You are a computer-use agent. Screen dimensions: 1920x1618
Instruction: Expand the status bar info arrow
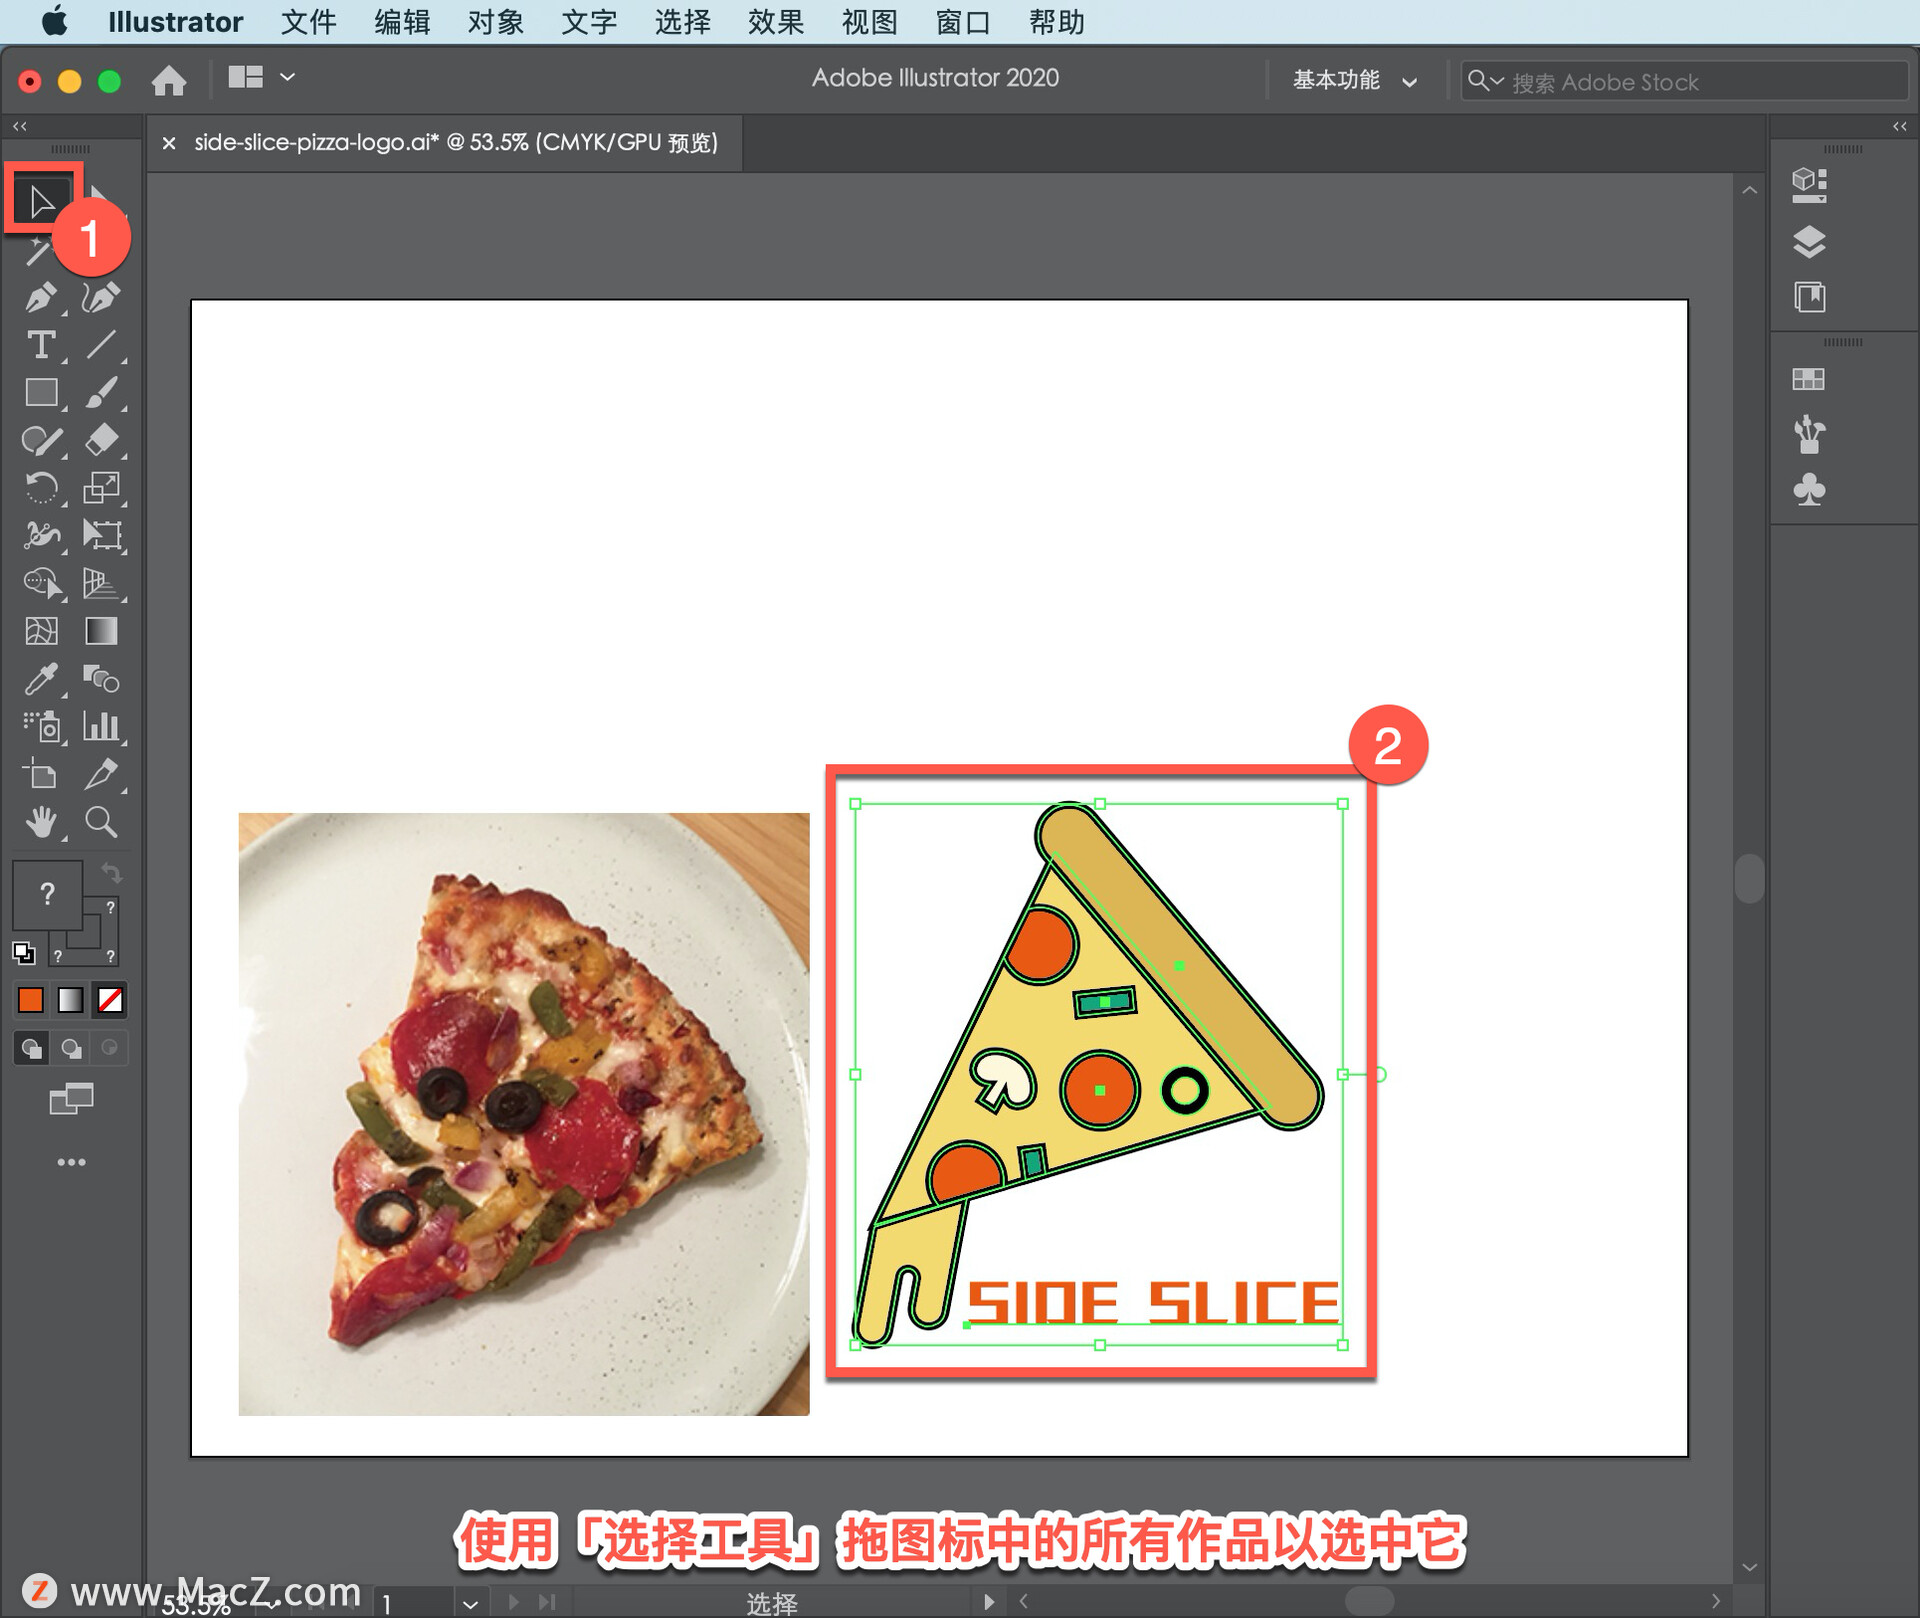pyautogui.click(x=988, y=1601)
